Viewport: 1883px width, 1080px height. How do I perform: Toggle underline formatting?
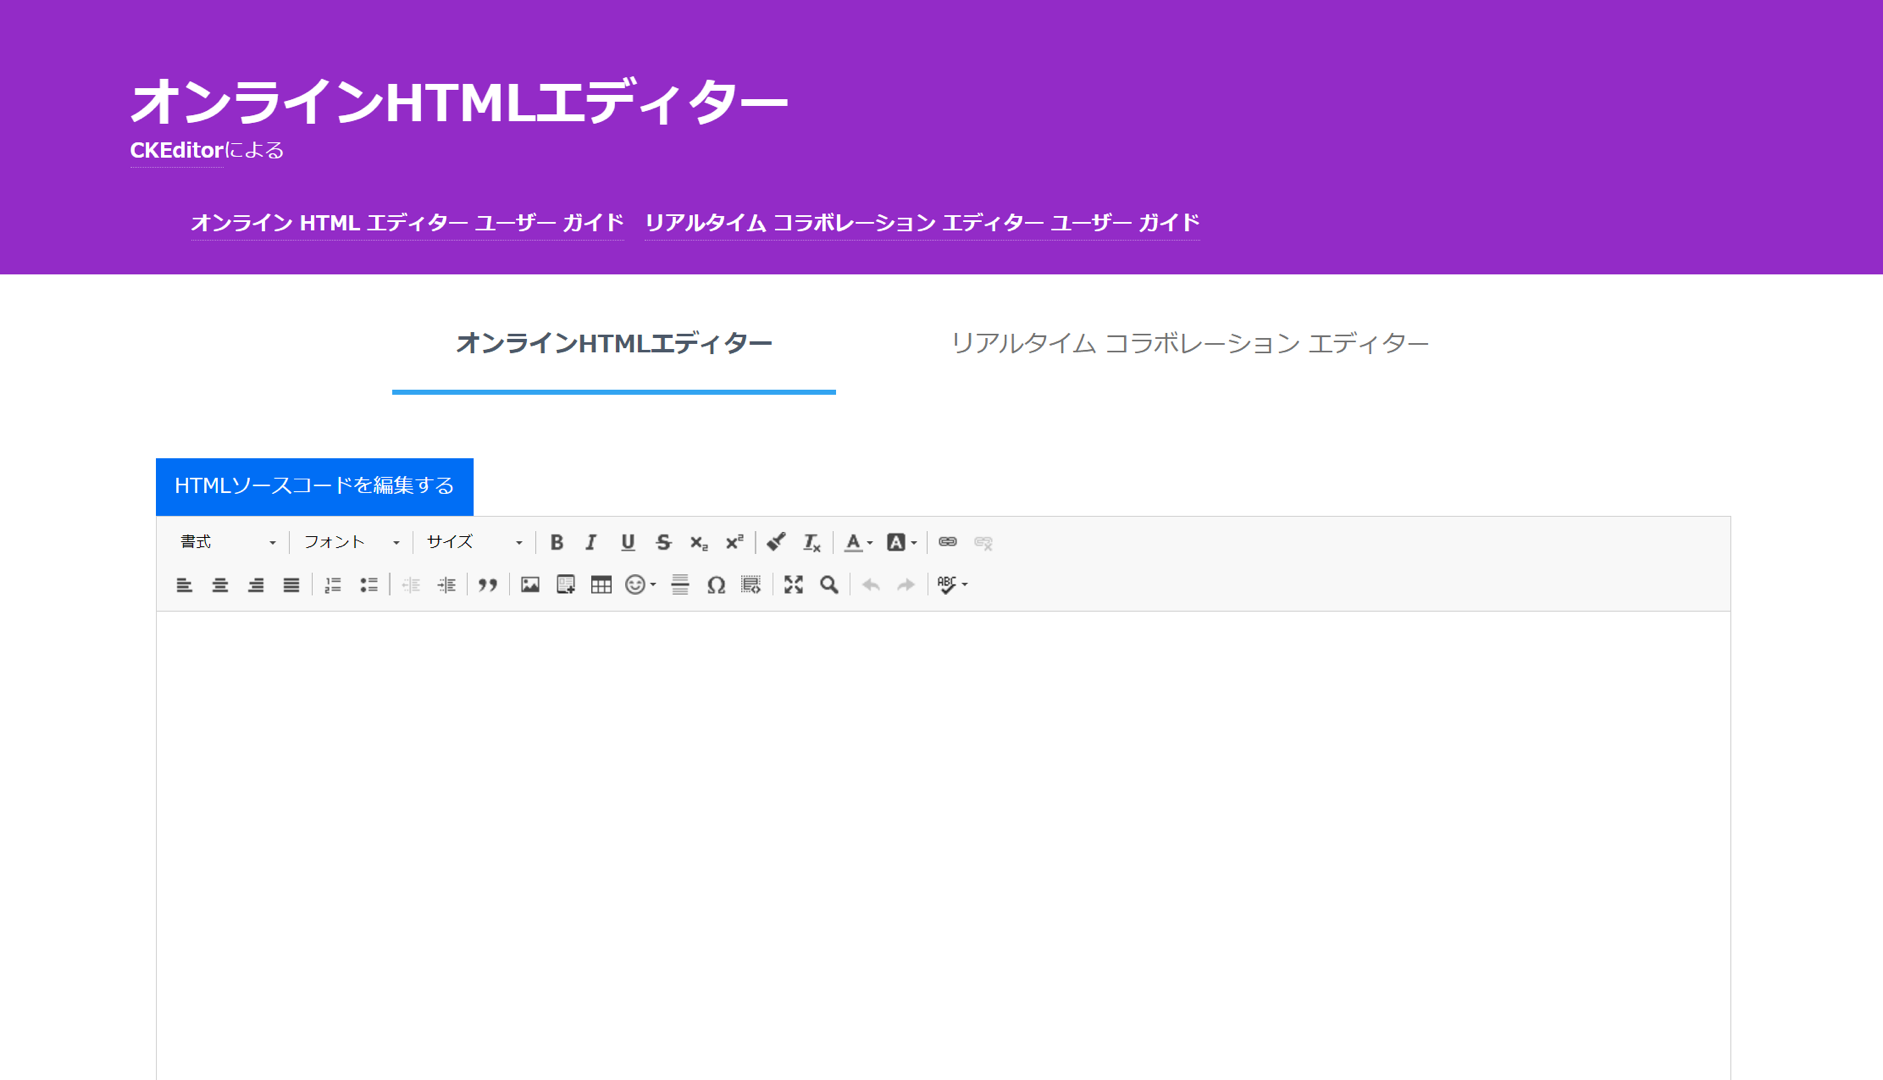[x=627, y=542]
